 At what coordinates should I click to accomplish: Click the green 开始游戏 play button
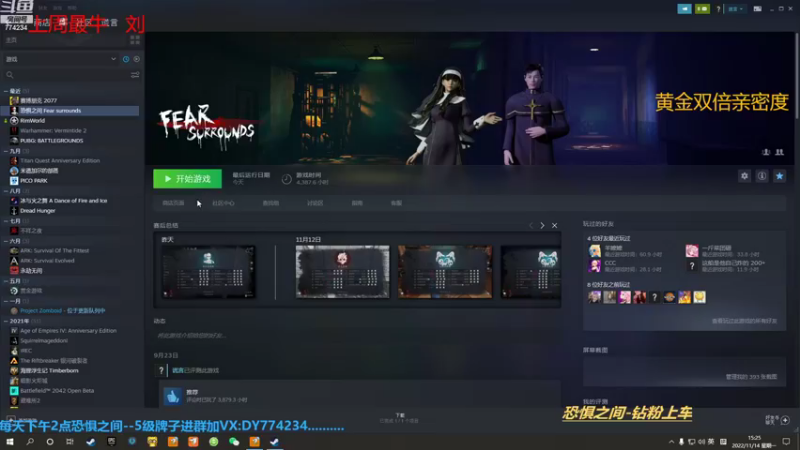(x=187, y=179)
